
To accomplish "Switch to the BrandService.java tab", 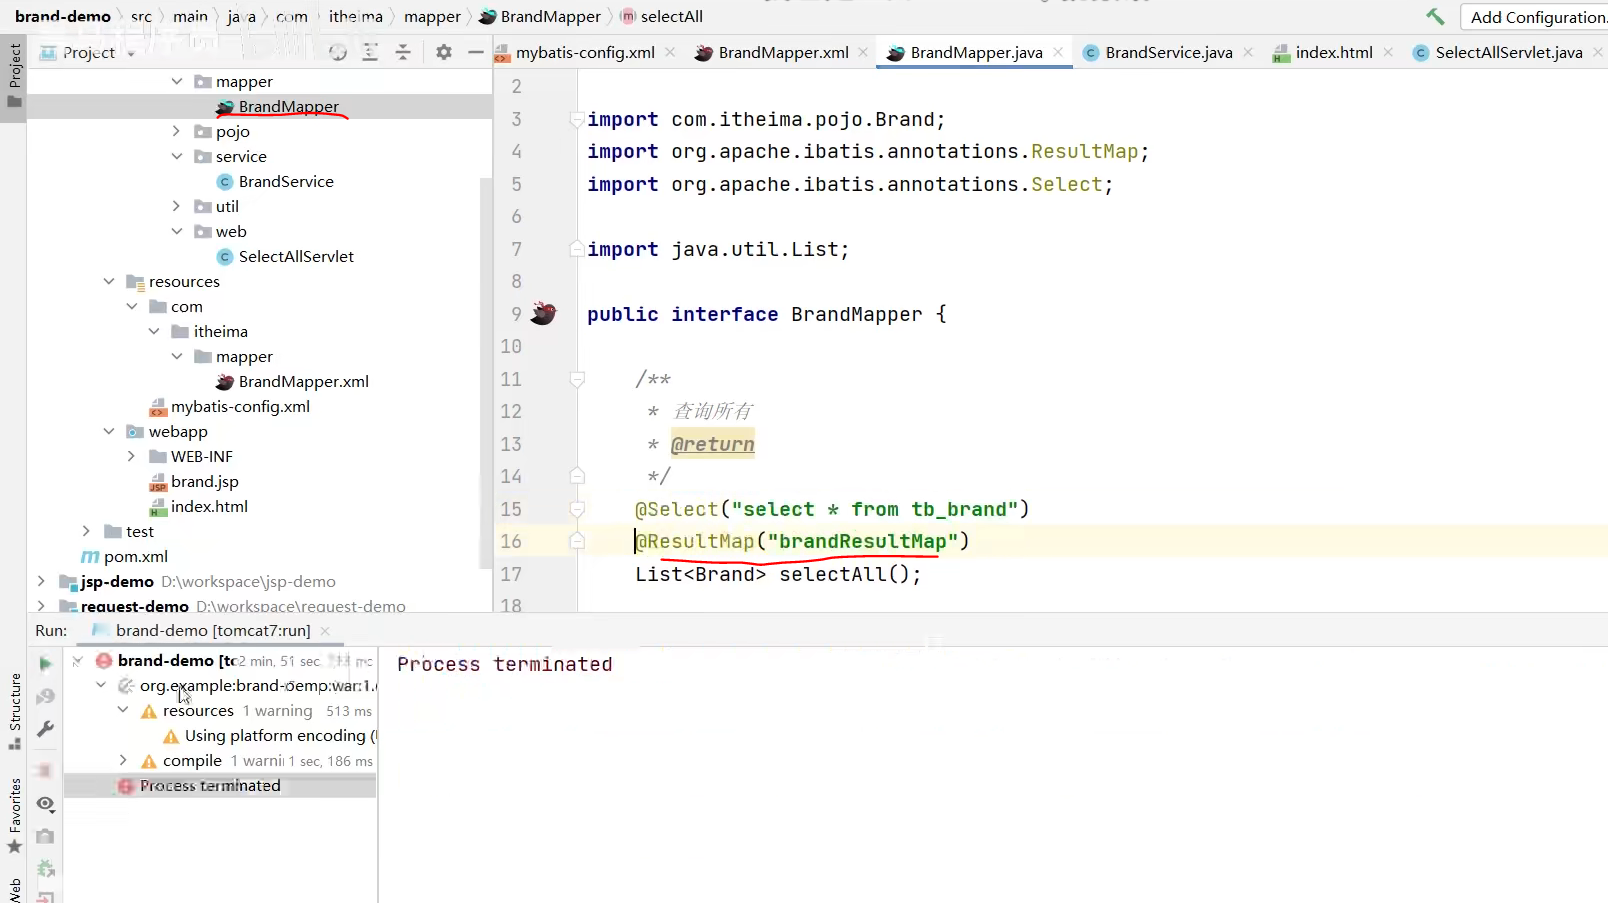I will tap(1168, 53).
